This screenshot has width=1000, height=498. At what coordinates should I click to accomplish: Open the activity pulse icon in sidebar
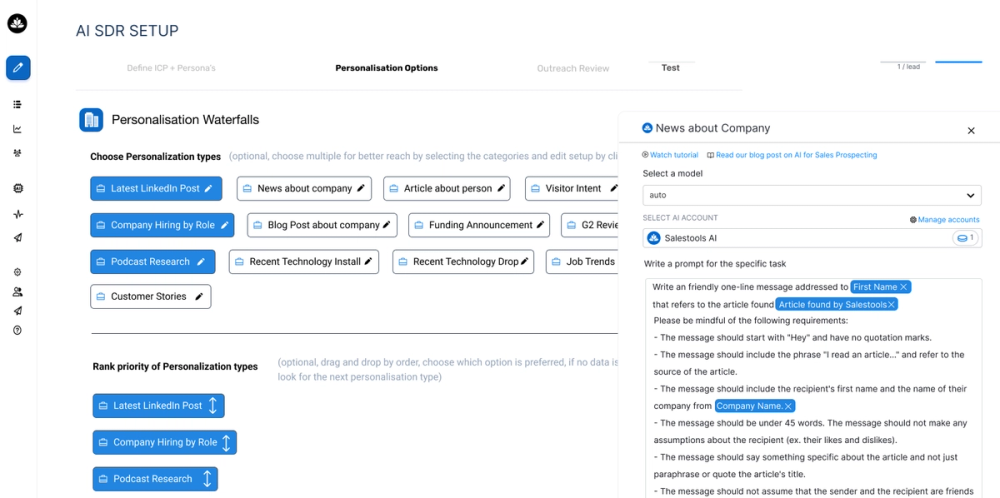pos(17,214)
